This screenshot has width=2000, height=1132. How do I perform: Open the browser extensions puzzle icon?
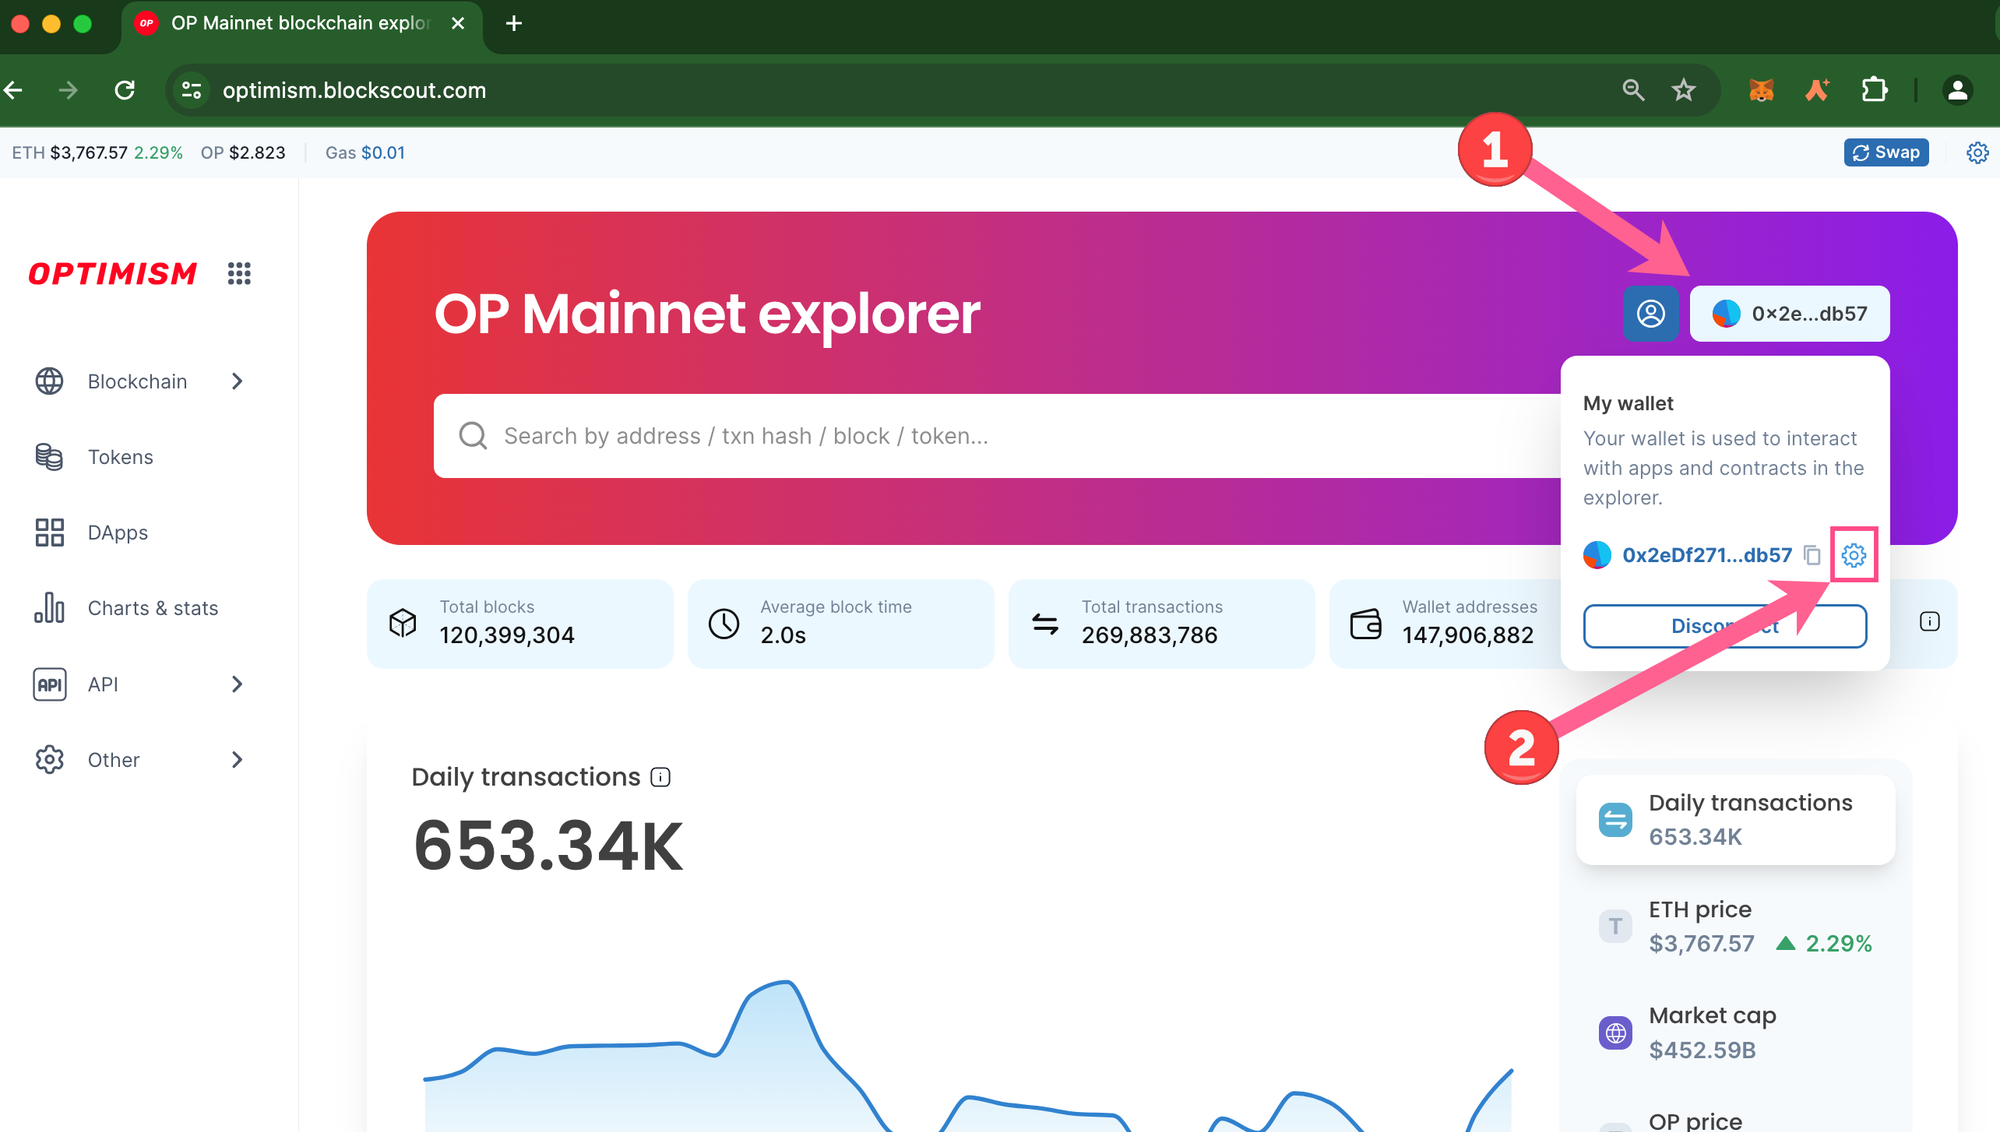[1874, 90]
